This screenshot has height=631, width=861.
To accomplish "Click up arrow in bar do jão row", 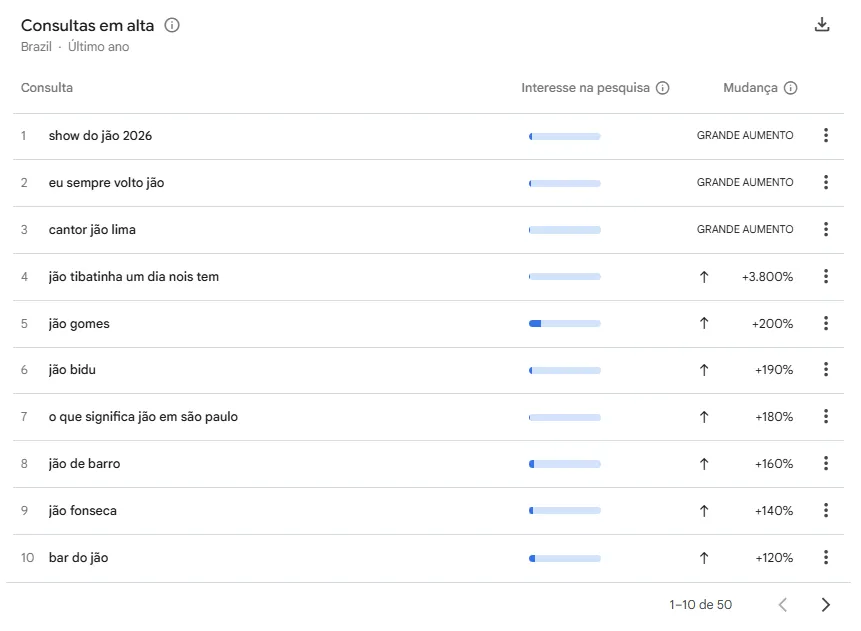I will point(704,558).
